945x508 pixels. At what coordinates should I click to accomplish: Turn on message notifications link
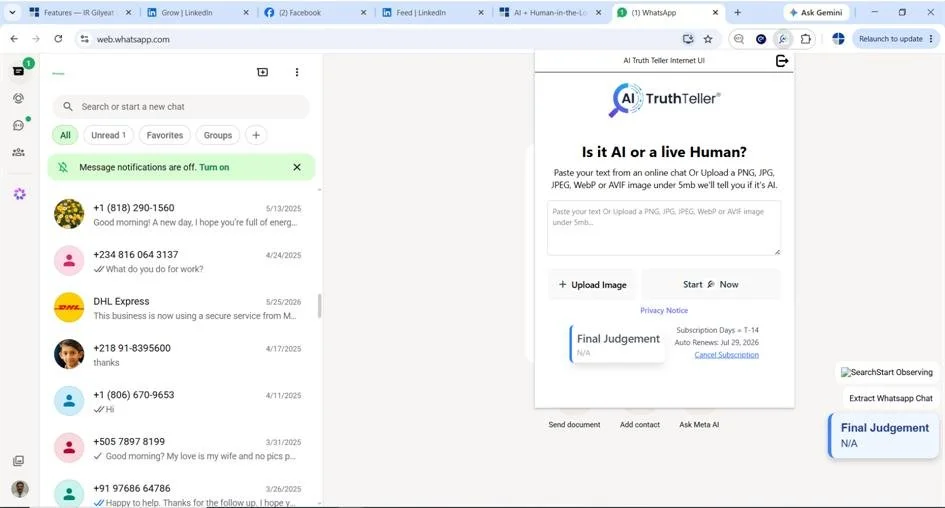214,168
